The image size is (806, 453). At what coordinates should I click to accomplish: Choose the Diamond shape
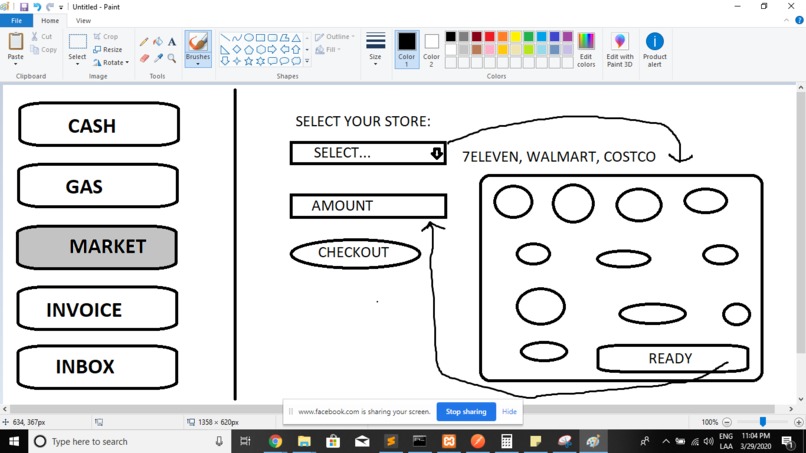[x=237, y=50]
